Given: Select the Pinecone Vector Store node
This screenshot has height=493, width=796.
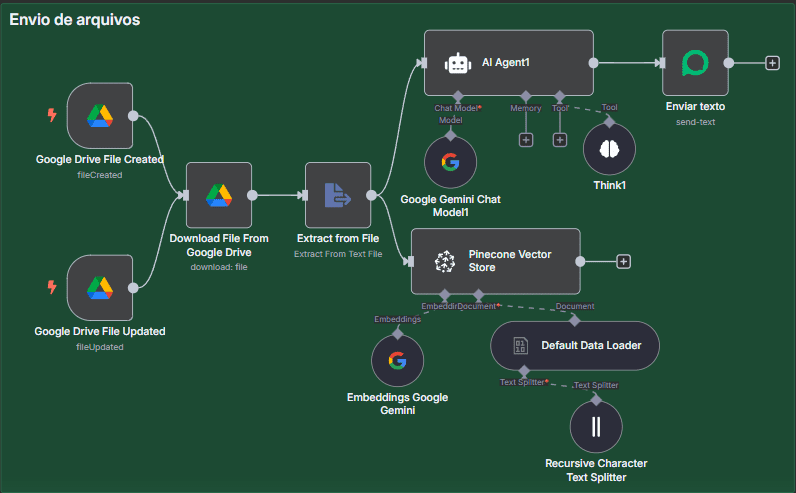Looking at the screenshot, I should (x=495, y=261).
